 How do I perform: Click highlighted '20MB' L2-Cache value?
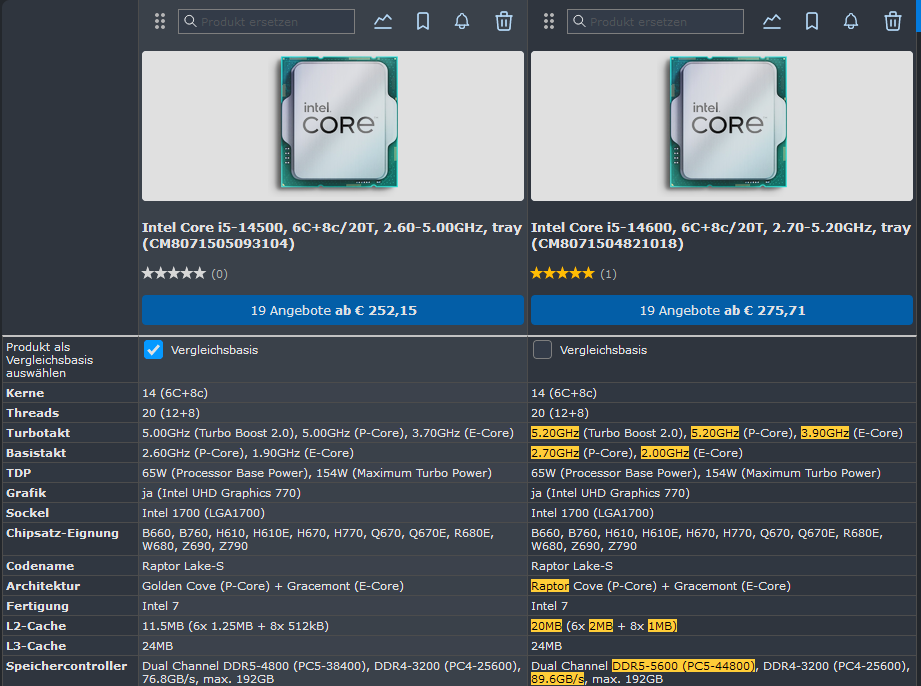tap(546, 626)
